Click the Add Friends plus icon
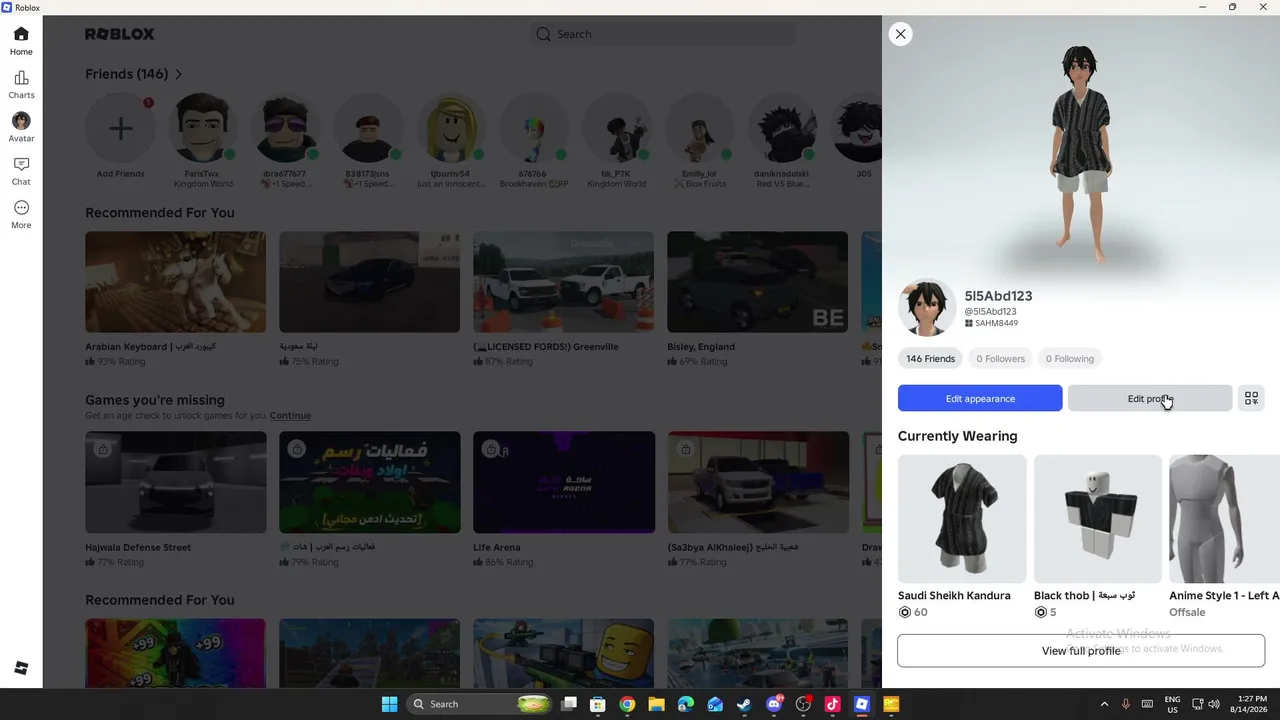The image size is (1280, 720). pos(121,128)
